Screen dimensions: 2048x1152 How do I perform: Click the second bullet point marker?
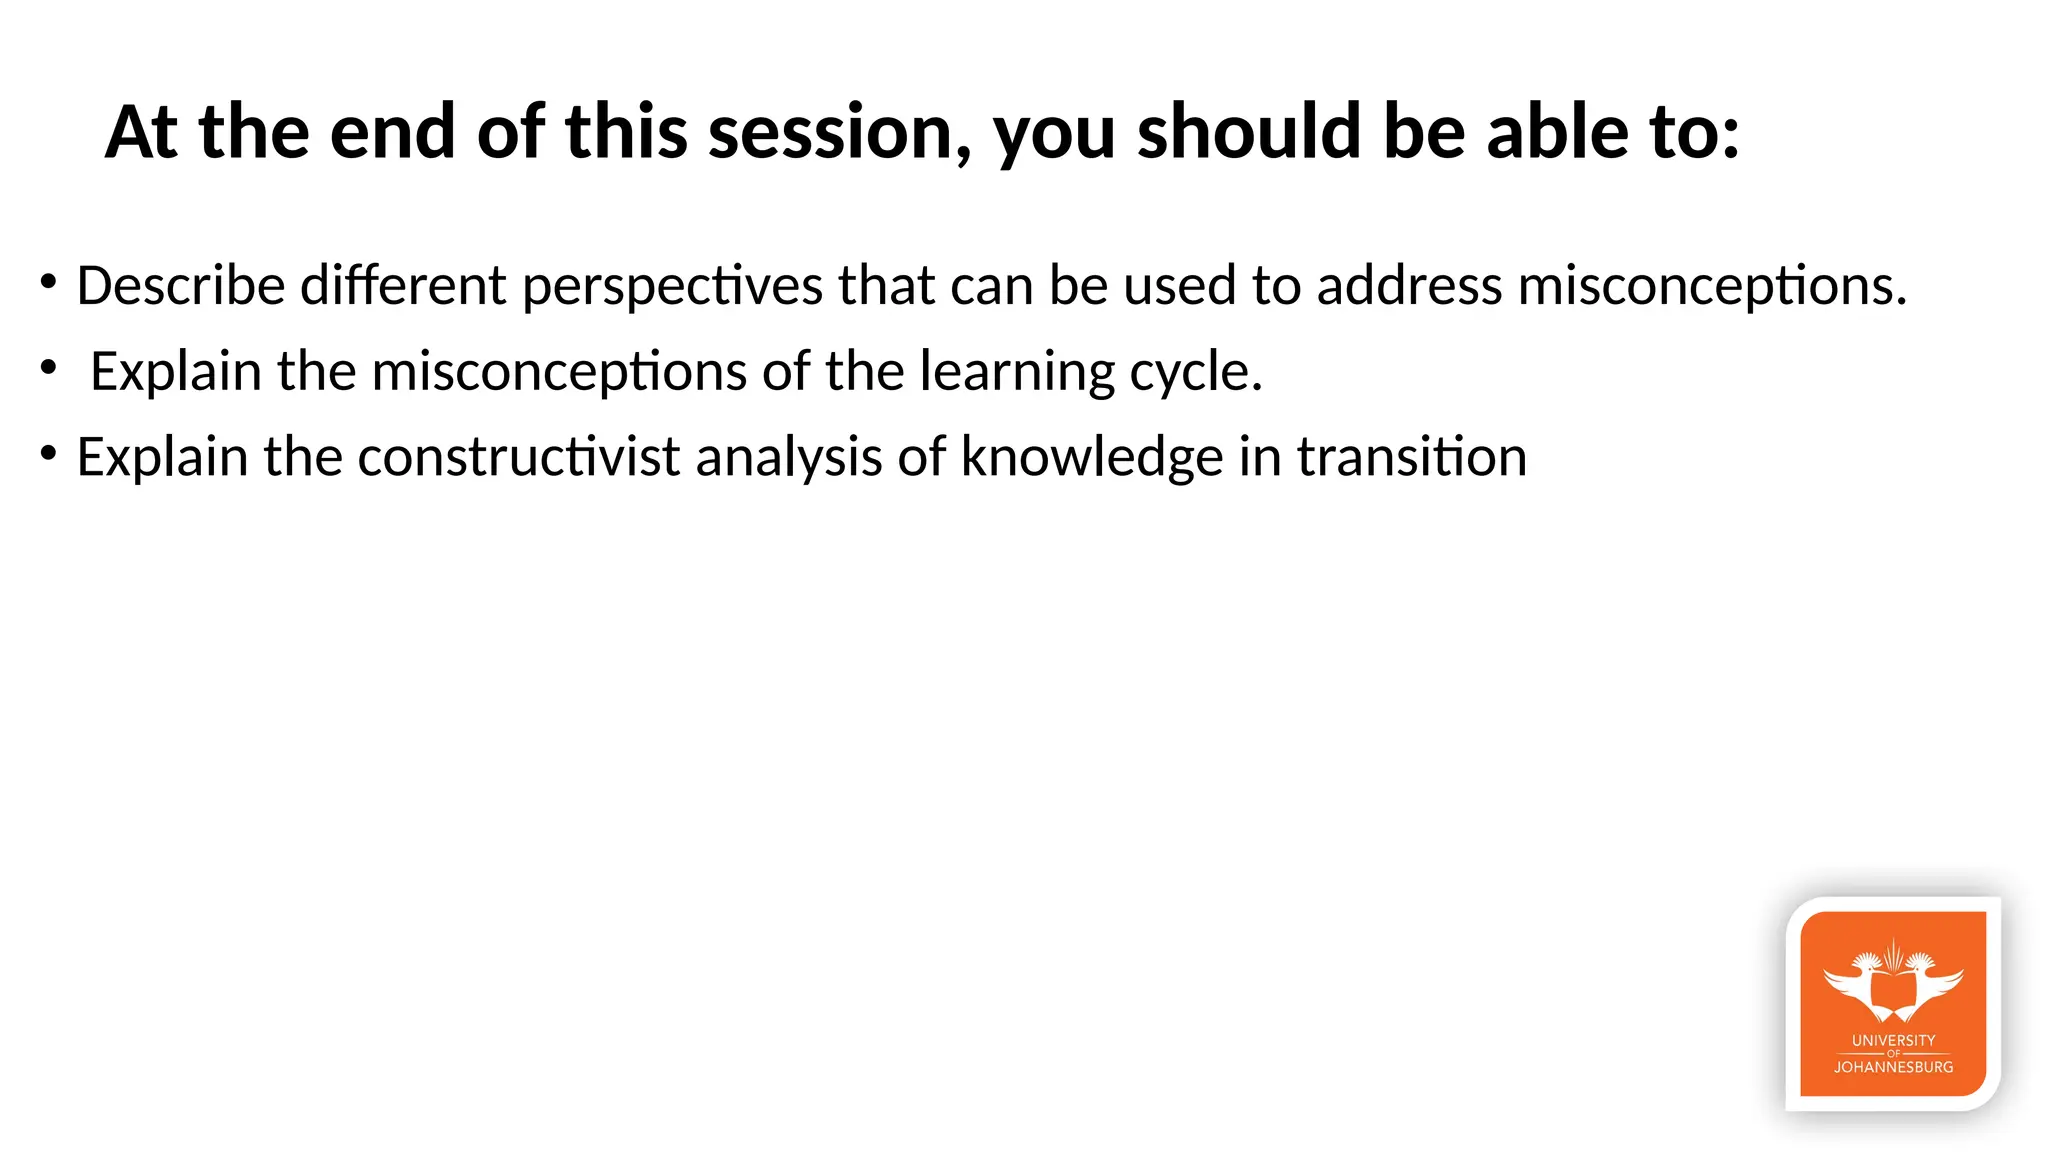[x=48, y=369]
